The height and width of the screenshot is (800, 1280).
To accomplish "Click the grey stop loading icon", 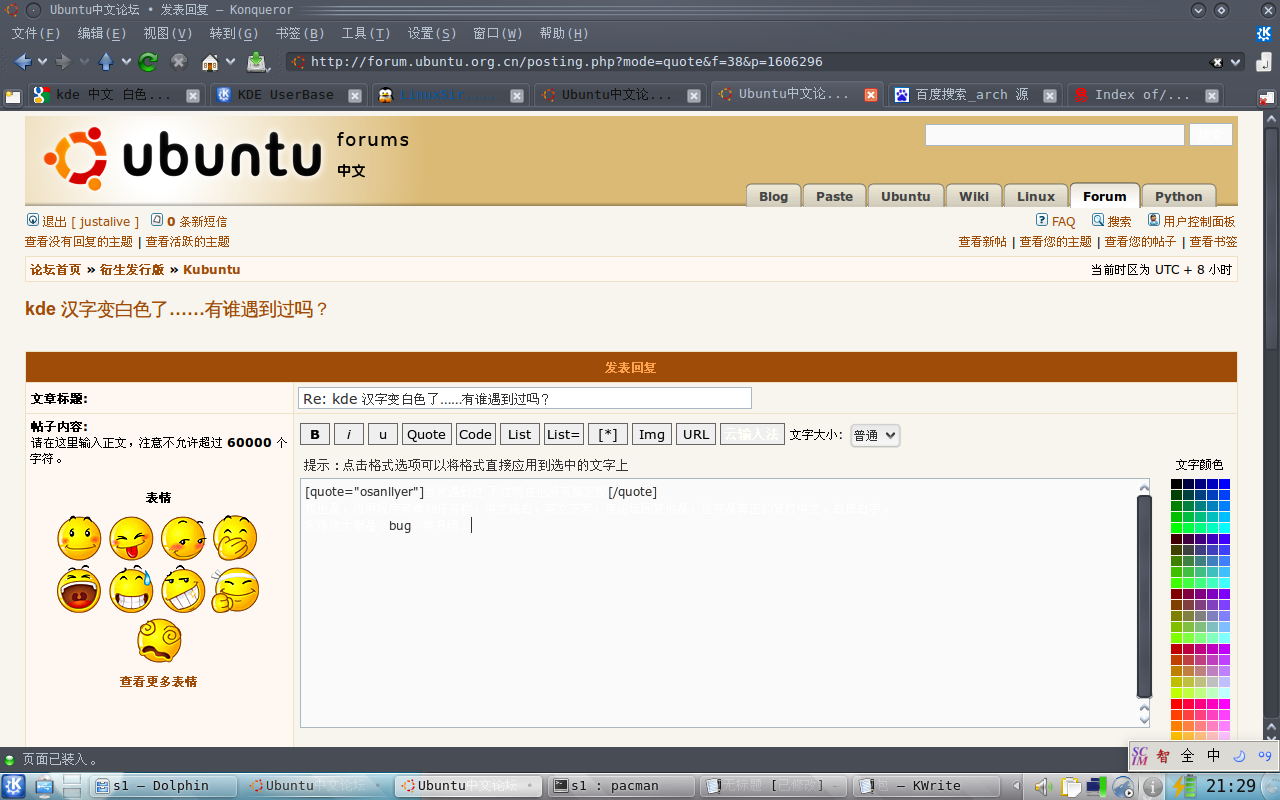I will [179, 62].
